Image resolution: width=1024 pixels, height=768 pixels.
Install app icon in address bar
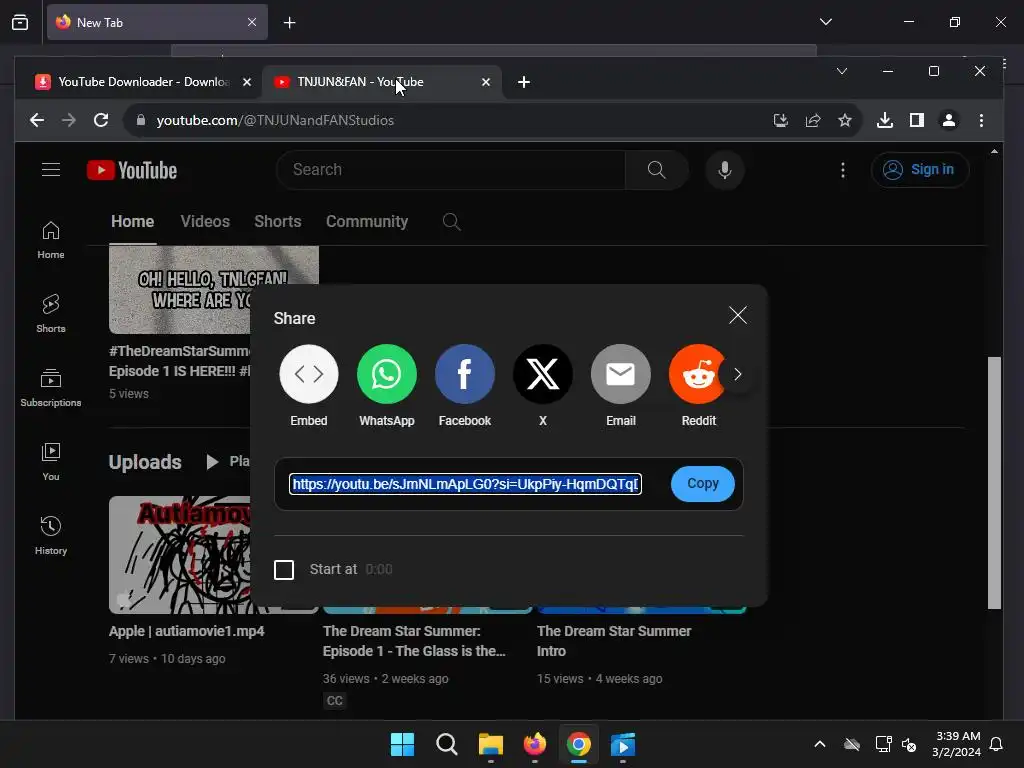[780, 120]
